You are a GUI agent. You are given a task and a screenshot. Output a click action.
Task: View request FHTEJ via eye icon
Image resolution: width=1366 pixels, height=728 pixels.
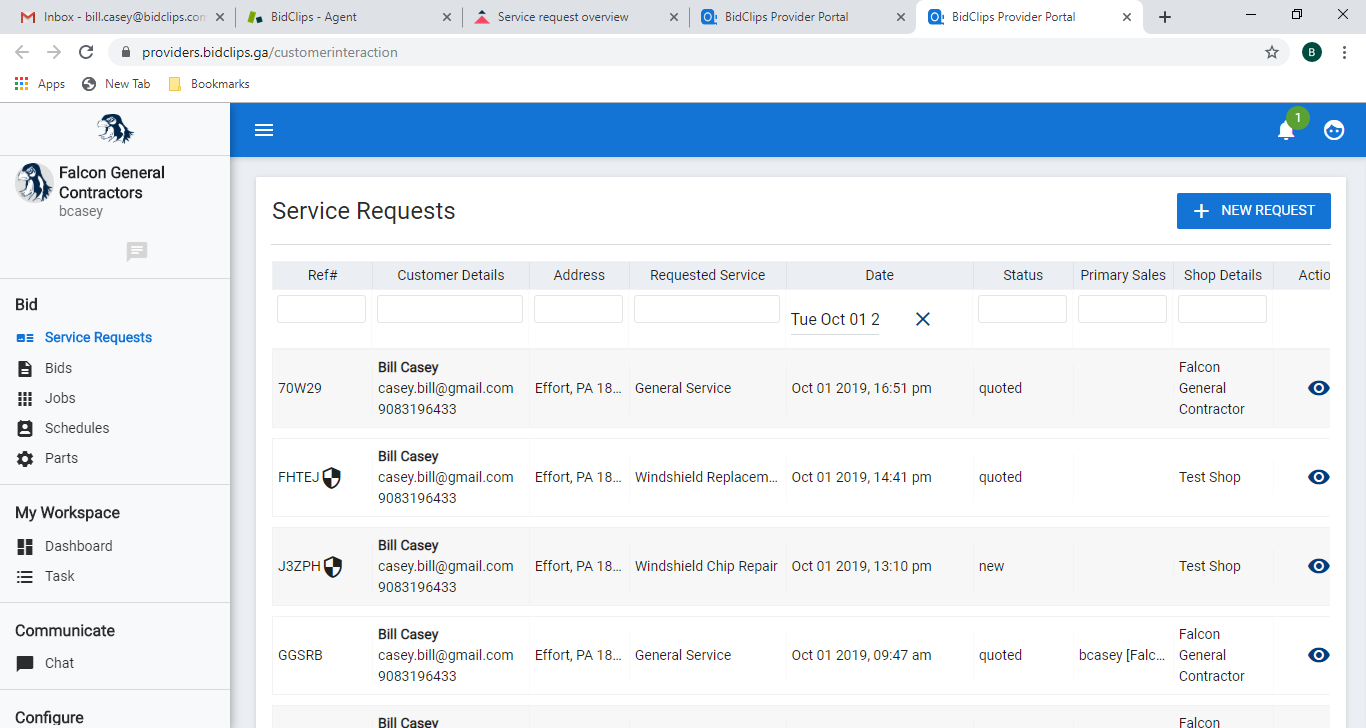[1319, 477]
